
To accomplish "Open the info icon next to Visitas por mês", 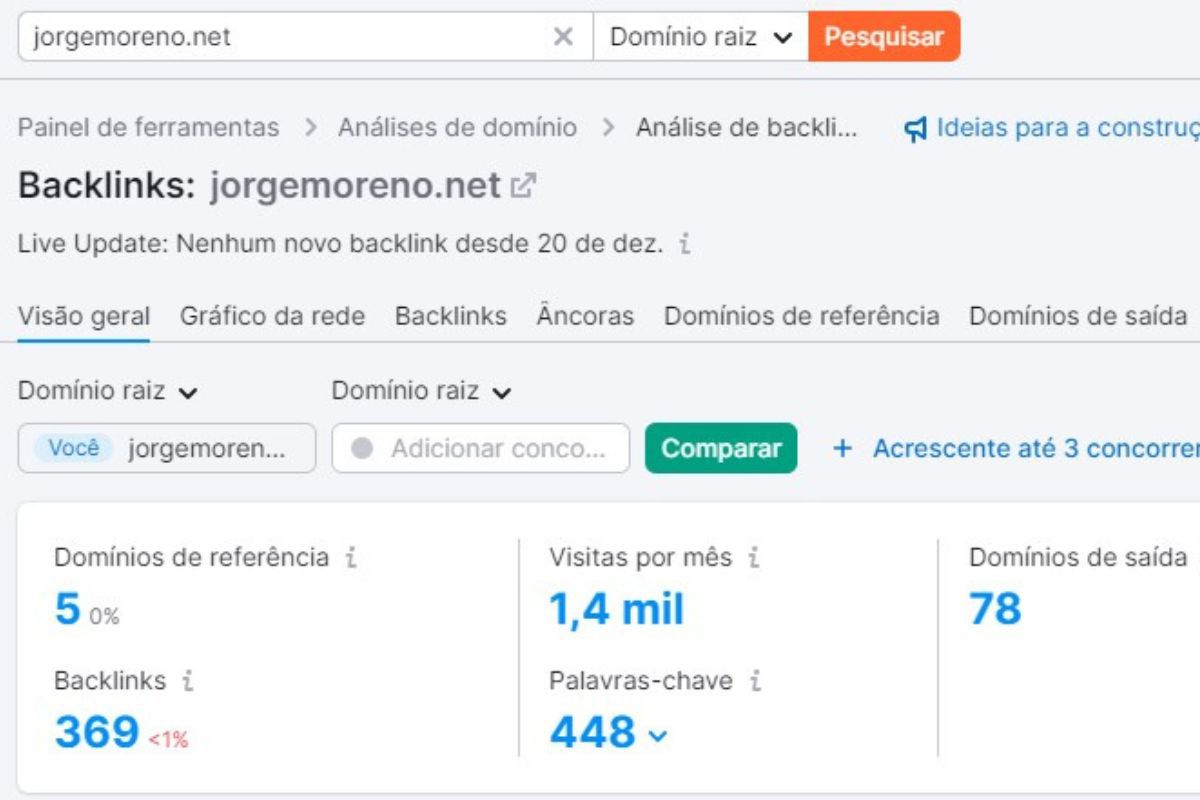I will click(756, 558).
